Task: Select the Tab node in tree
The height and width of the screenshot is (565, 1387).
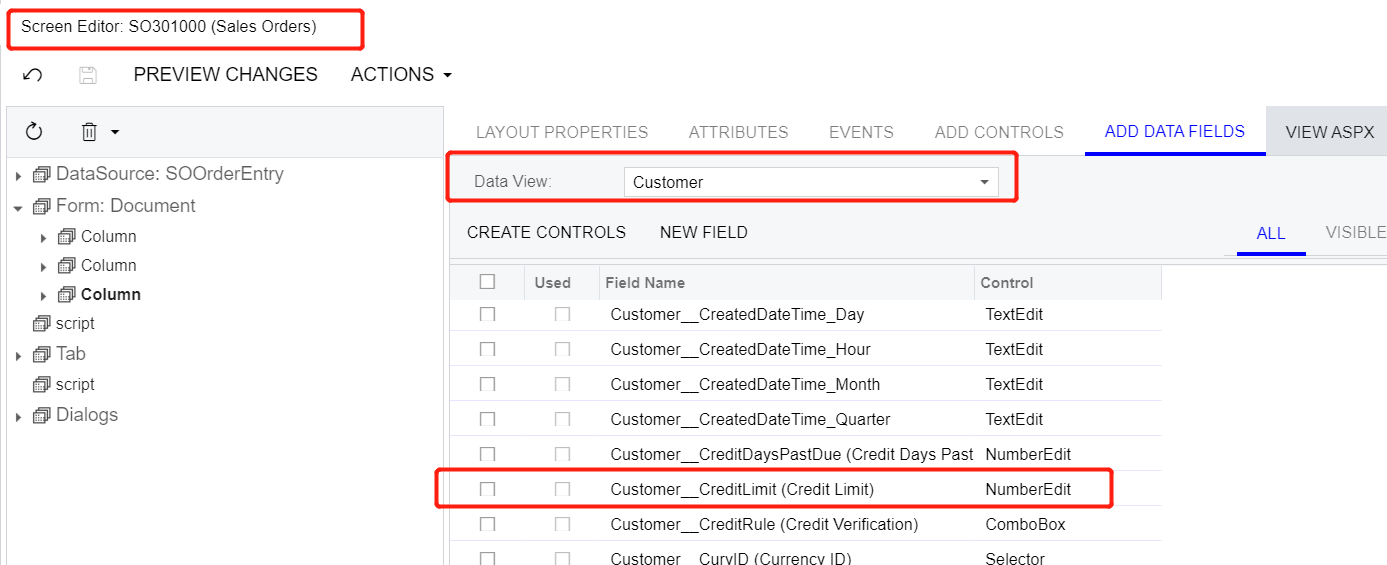Action: [71, 354]
